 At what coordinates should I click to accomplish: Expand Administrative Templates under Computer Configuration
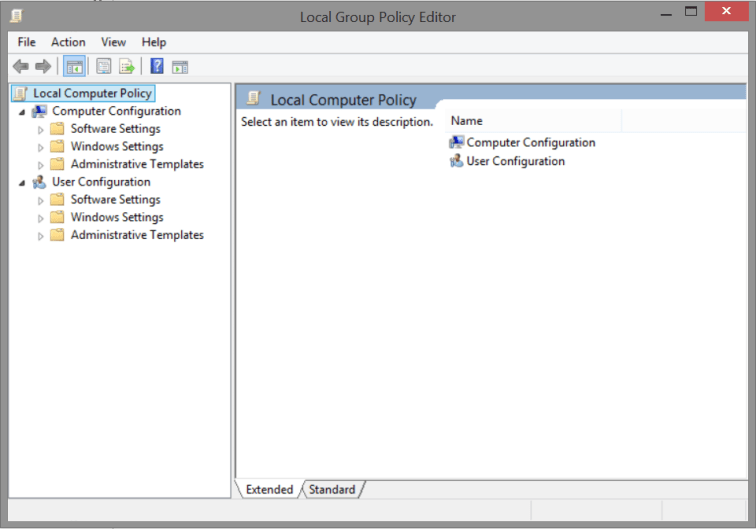(41, 165)
